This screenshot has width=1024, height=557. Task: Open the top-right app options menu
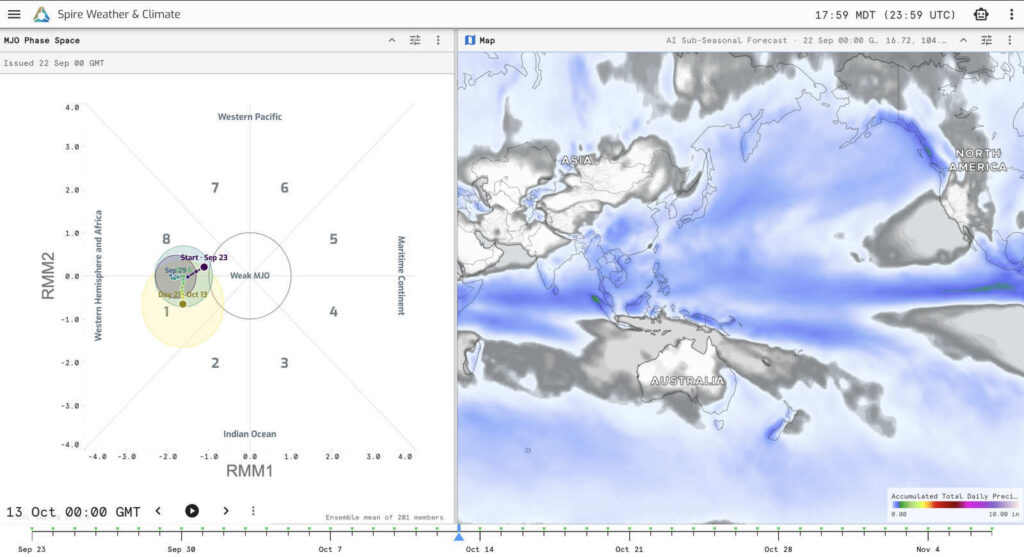[1011, 14]
